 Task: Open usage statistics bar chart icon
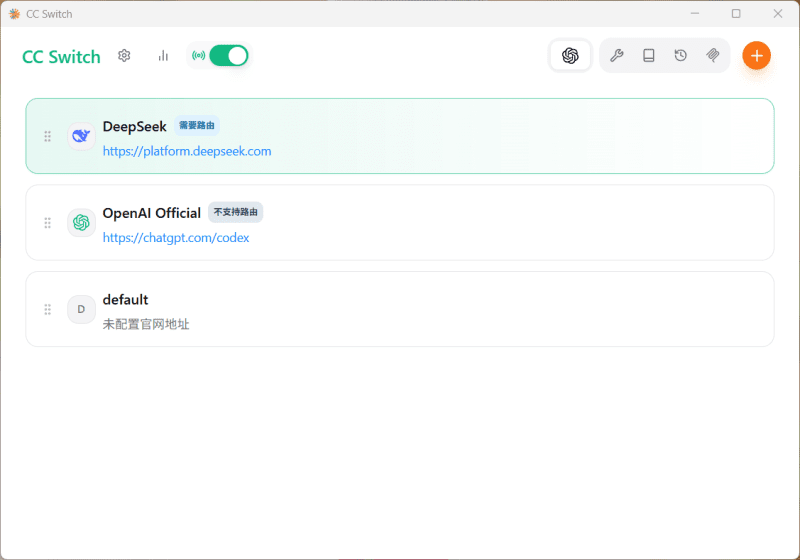(x=163, y=56)
